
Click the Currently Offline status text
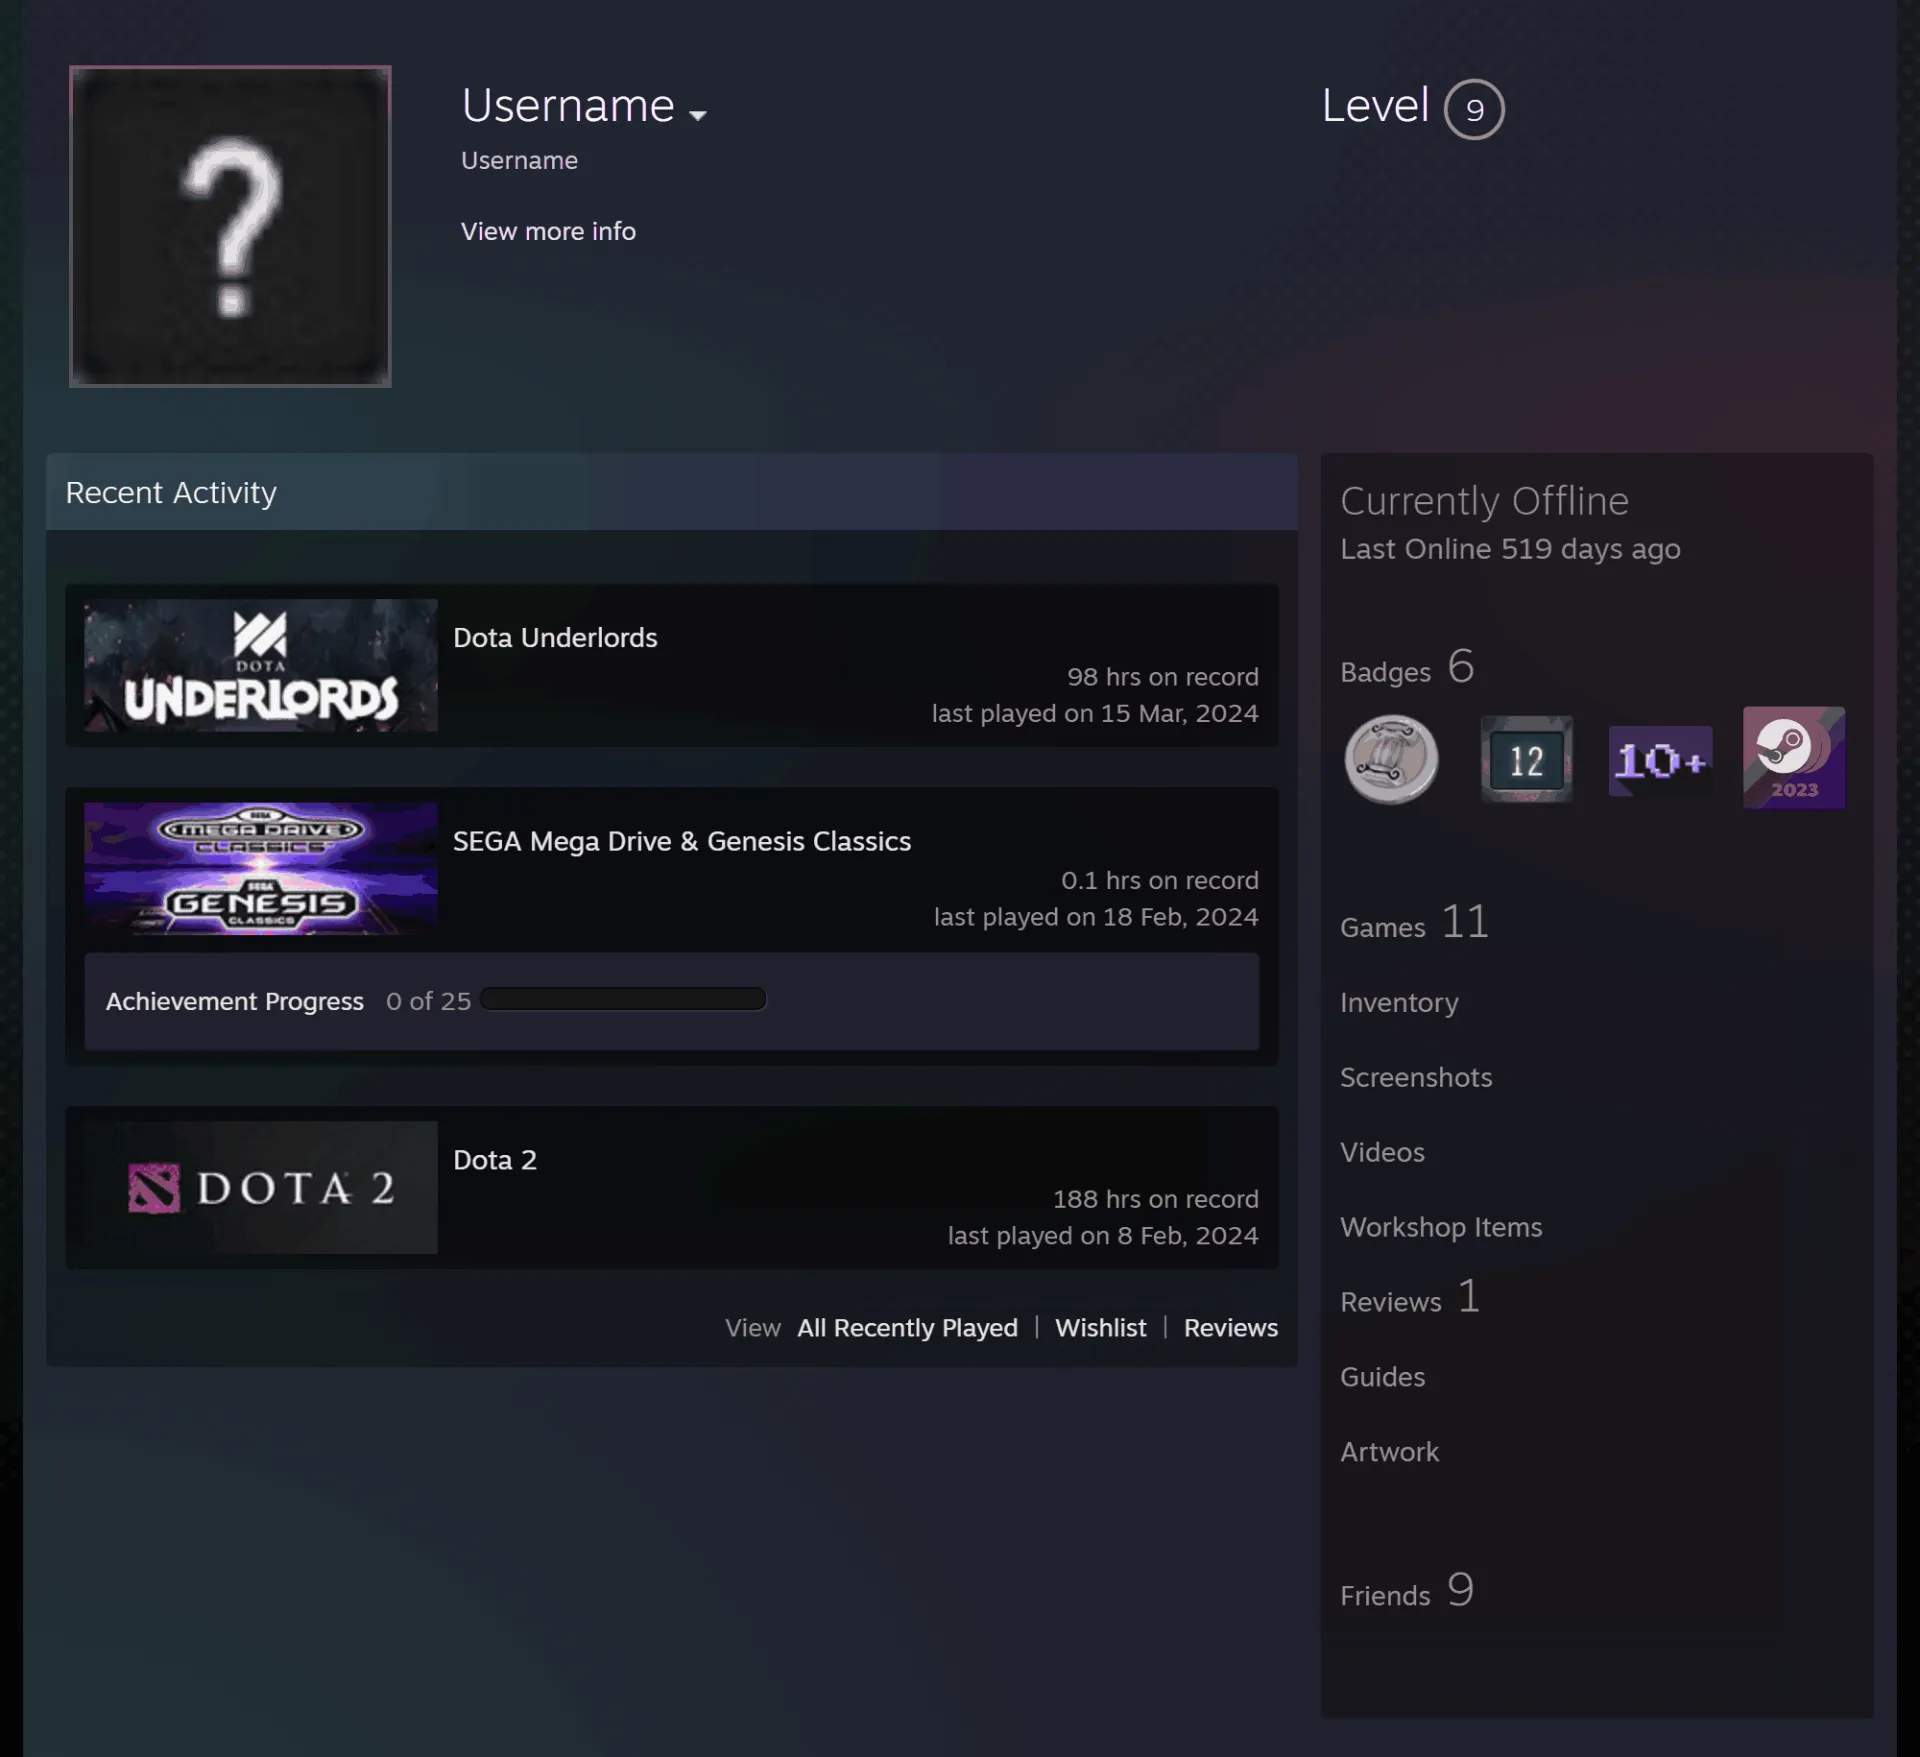click(x=1484, y=501)
